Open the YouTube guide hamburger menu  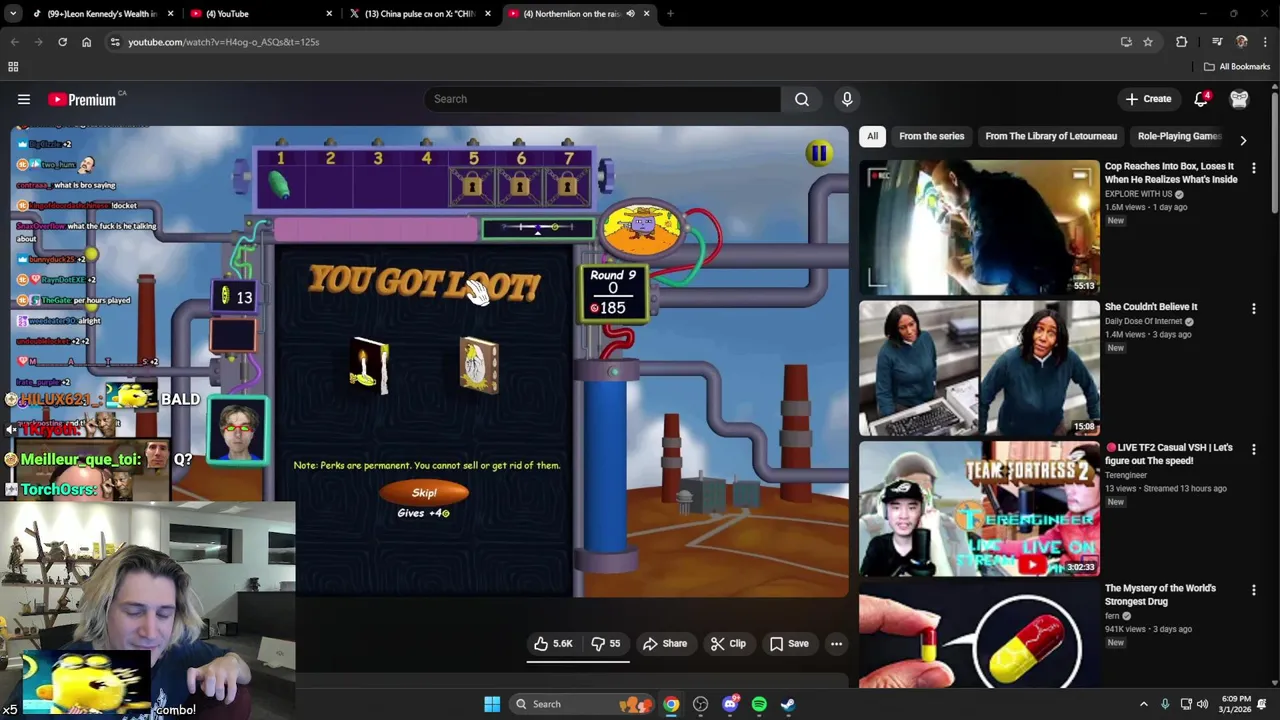tap(24, 99)
